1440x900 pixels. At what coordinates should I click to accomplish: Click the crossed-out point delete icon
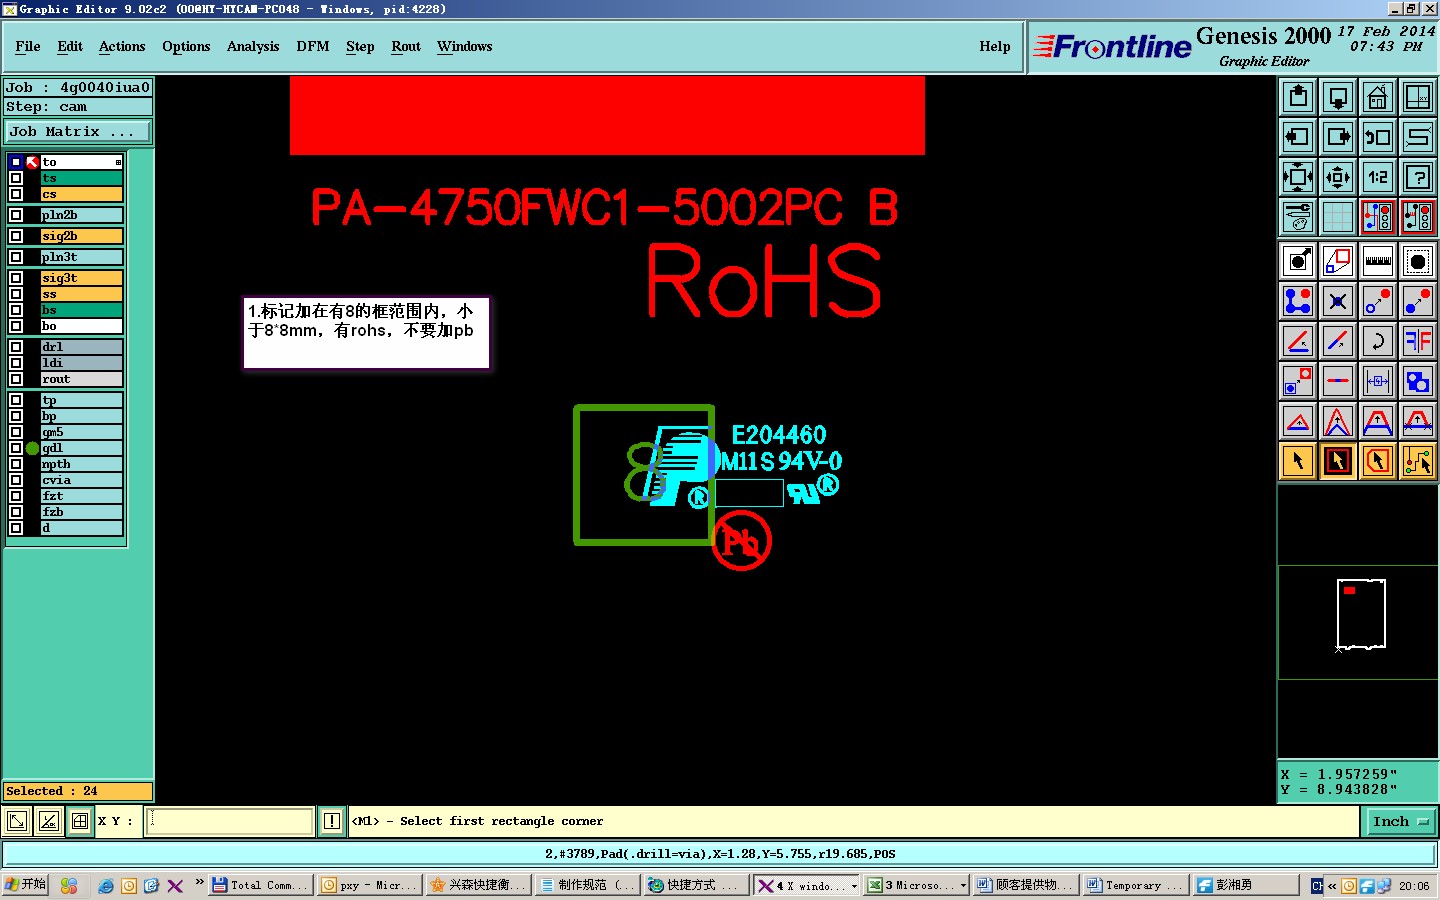pyautogui.click(x=1338, y=301)
